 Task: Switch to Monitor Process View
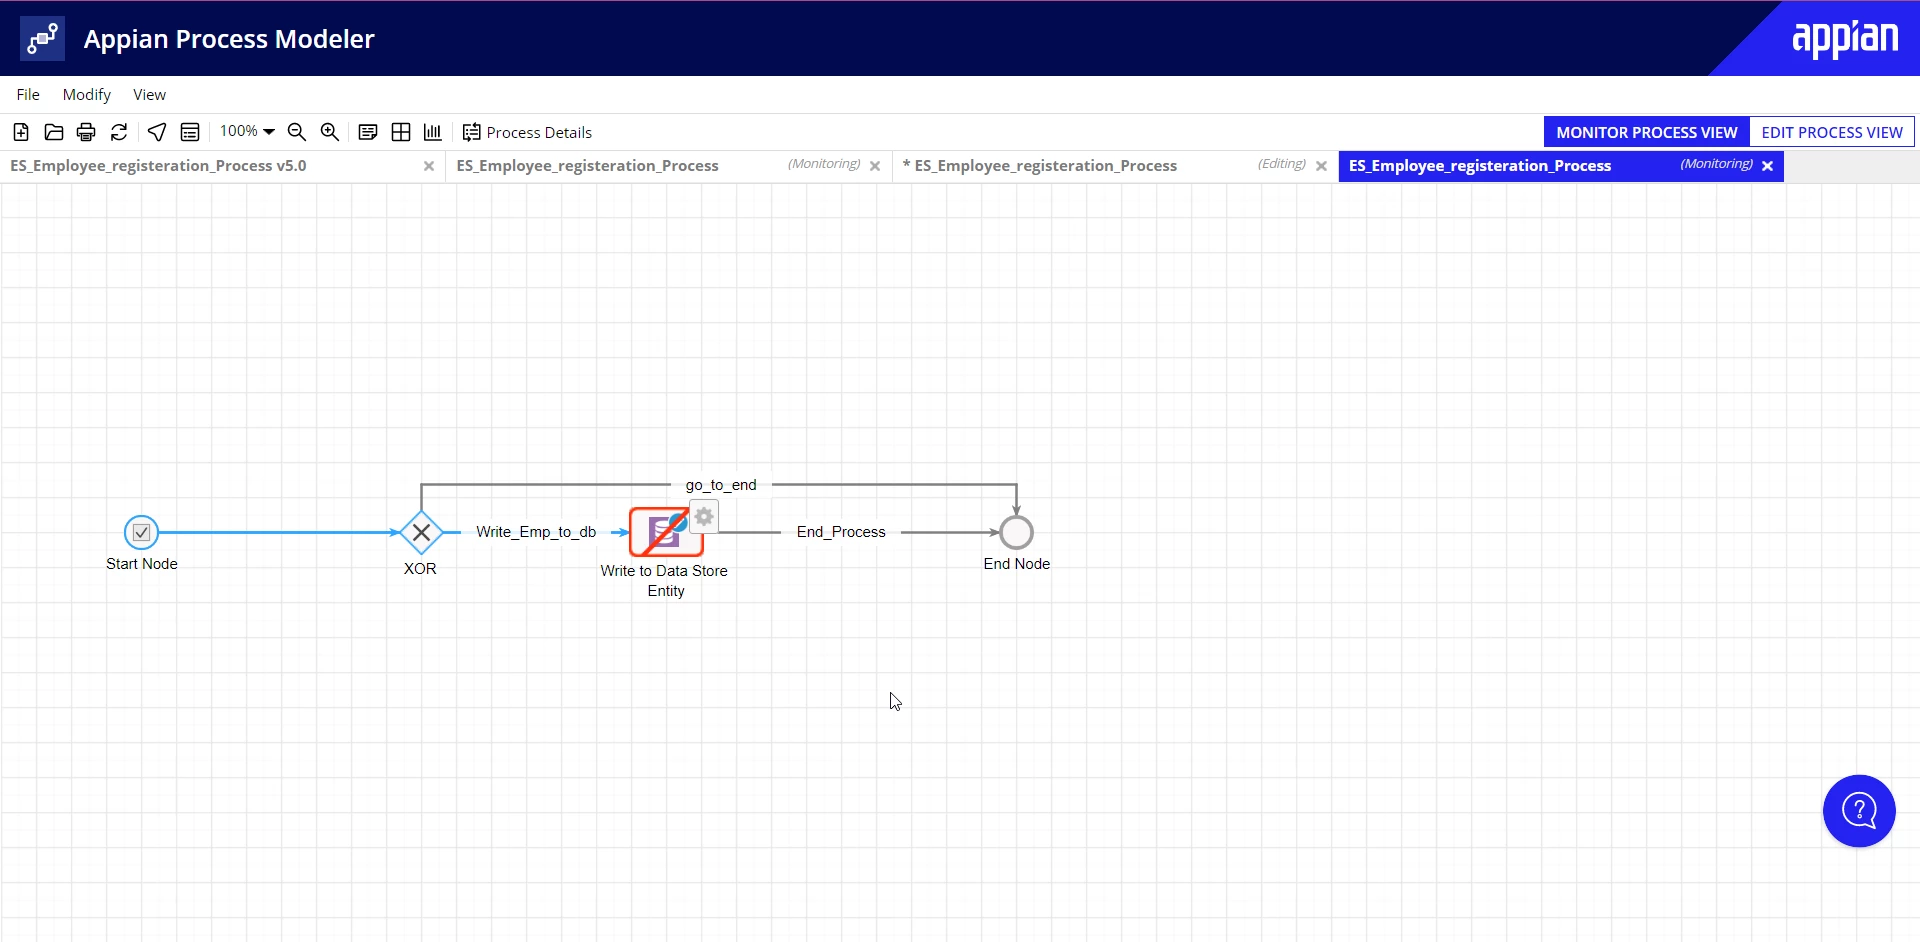click(x=1647, y=132)
